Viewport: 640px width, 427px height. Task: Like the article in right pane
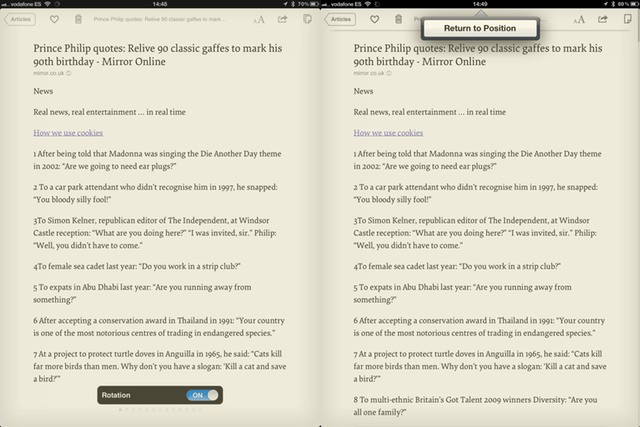pyautogui.click(x=374, y=19)
